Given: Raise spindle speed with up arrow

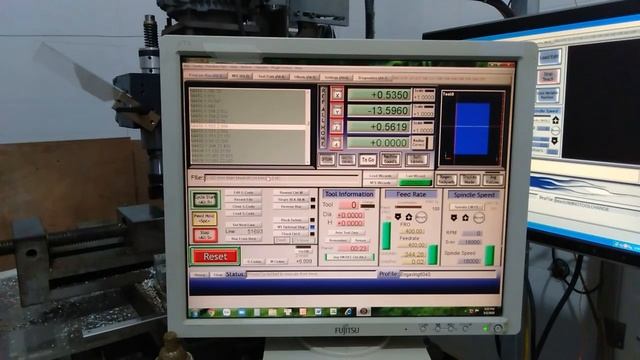Looking at the screenshot, I should point(465,218).
